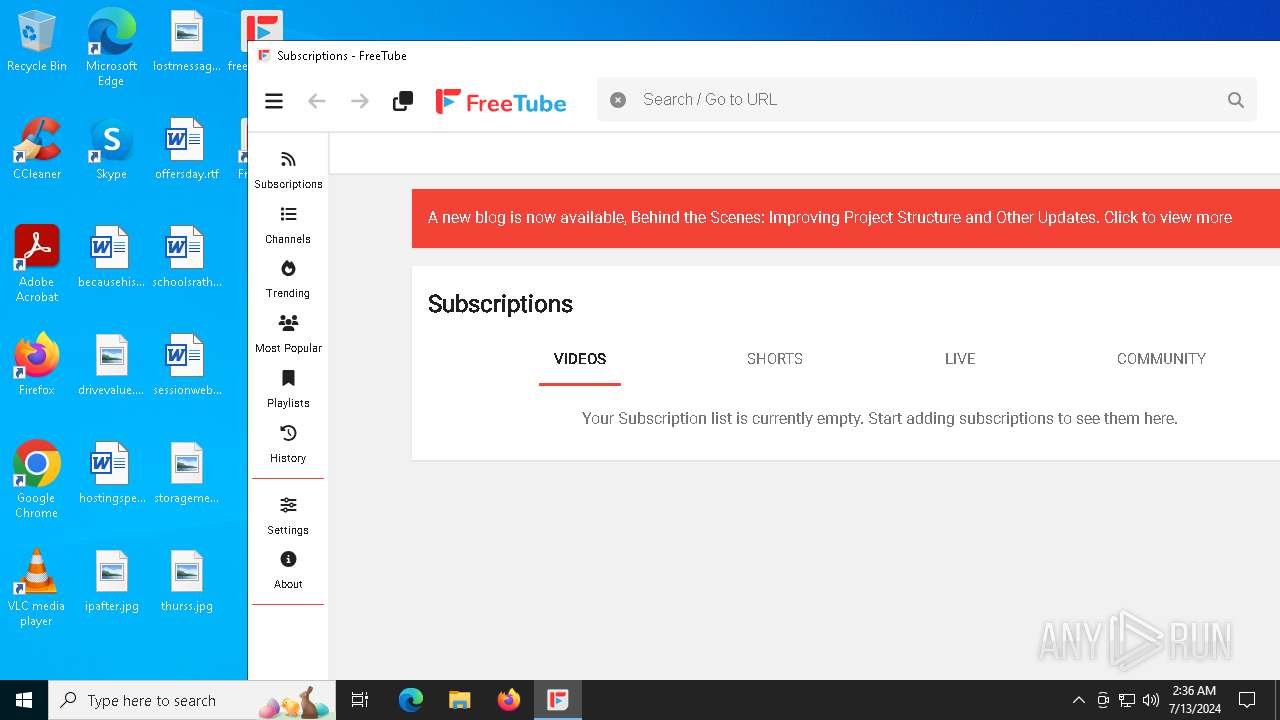Open a new FreeTube window icon
The height and width of the screenshot is (720, 1280).
403,101
